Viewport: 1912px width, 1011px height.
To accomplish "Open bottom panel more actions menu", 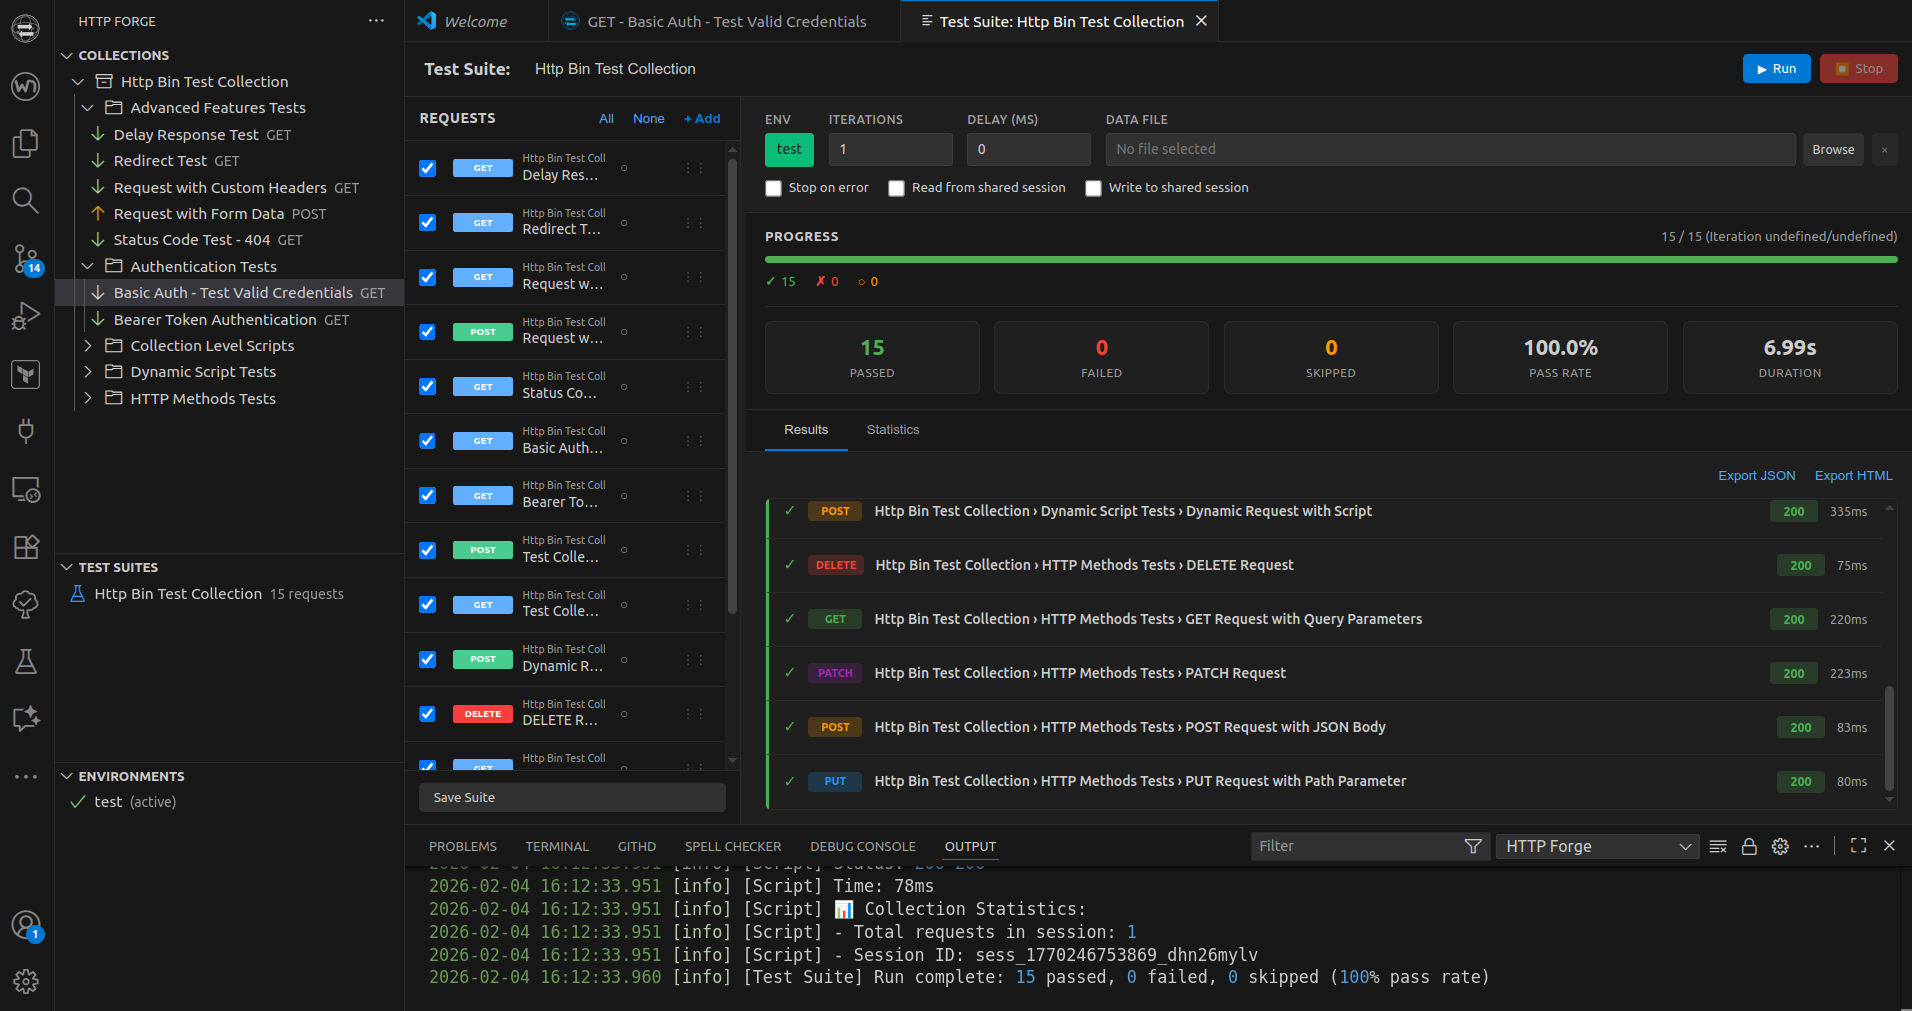I will coord(1811,846).
